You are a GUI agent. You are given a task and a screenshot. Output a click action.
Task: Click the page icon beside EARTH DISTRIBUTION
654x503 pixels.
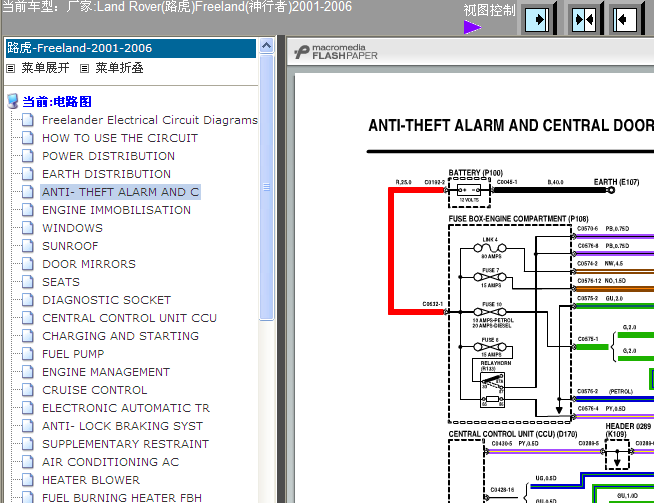[28, 174]
